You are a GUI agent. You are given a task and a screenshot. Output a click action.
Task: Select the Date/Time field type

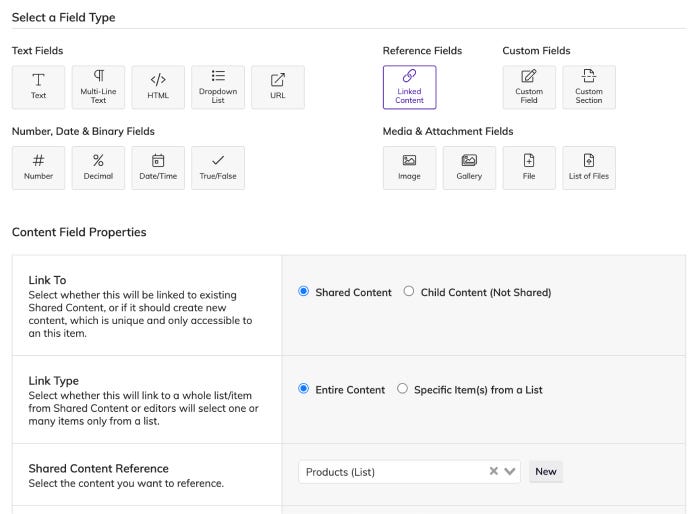[158, 168]
